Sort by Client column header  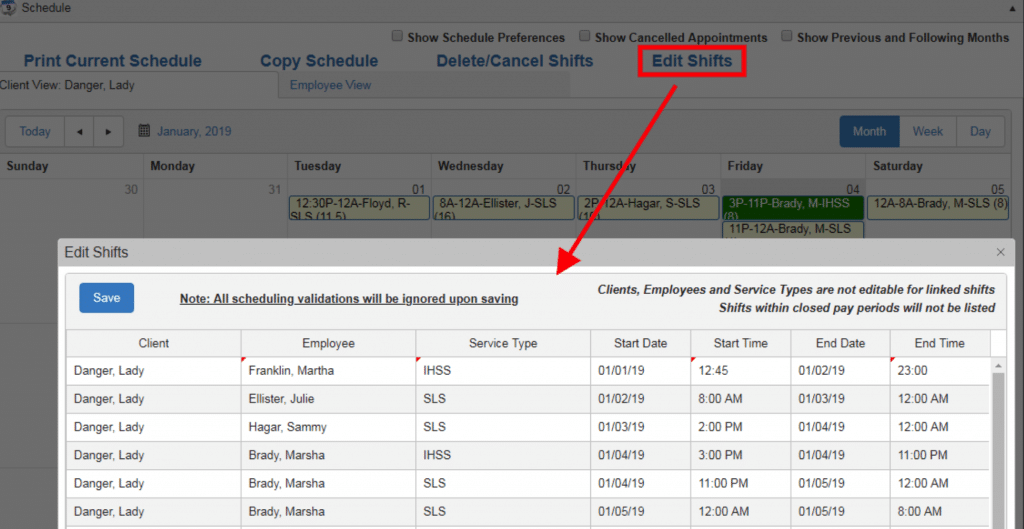tap(153, 343)
